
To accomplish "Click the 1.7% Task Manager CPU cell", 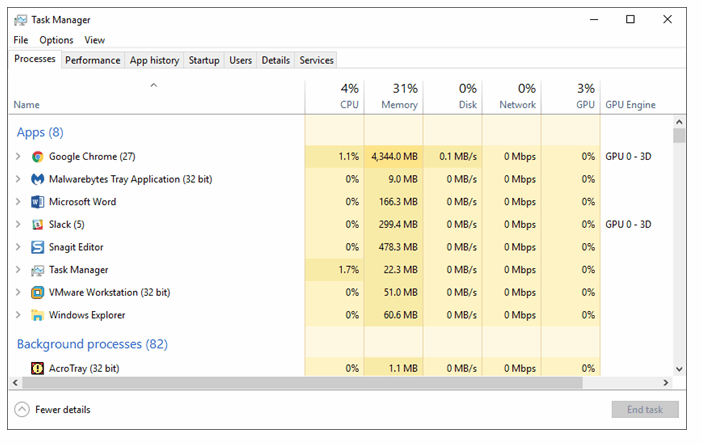I will (334, 270).
